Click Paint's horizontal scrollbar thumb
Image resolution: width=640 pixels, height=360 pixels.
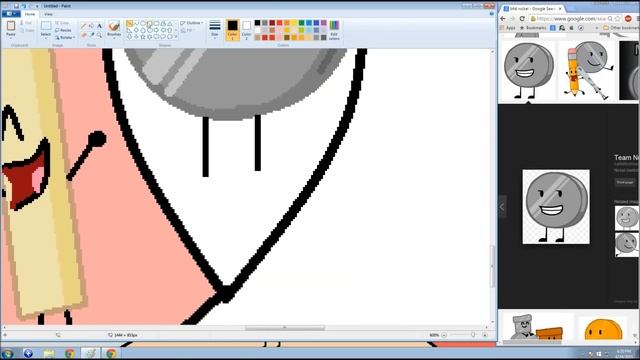point(284,328)
